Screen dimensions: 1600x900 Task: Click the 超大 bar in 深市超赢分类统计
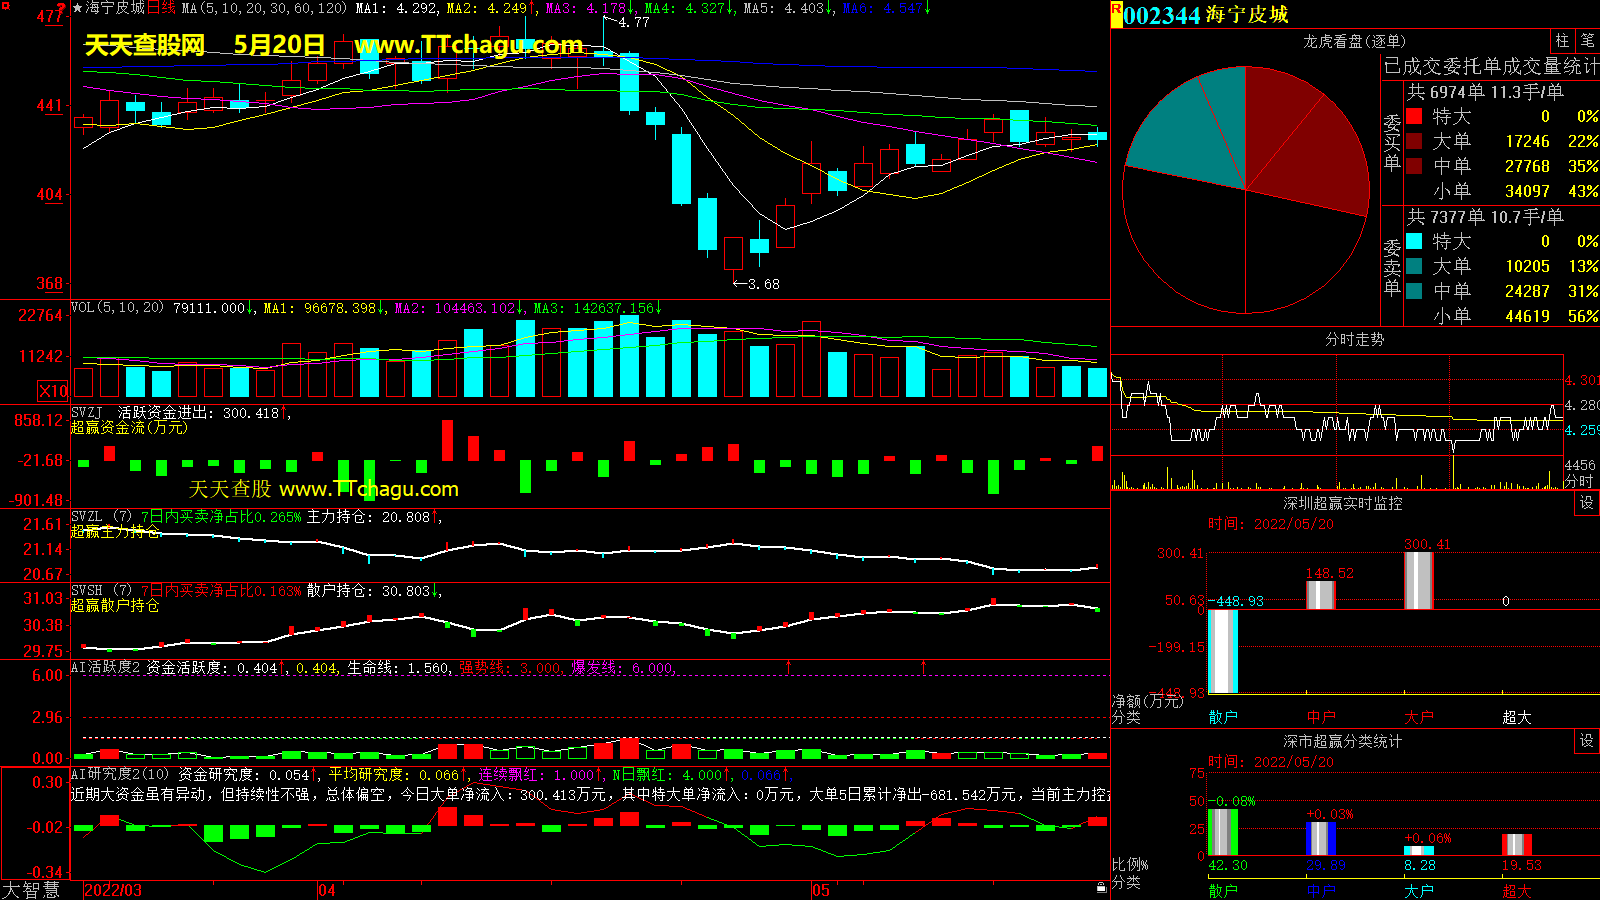click(1516, 844)
